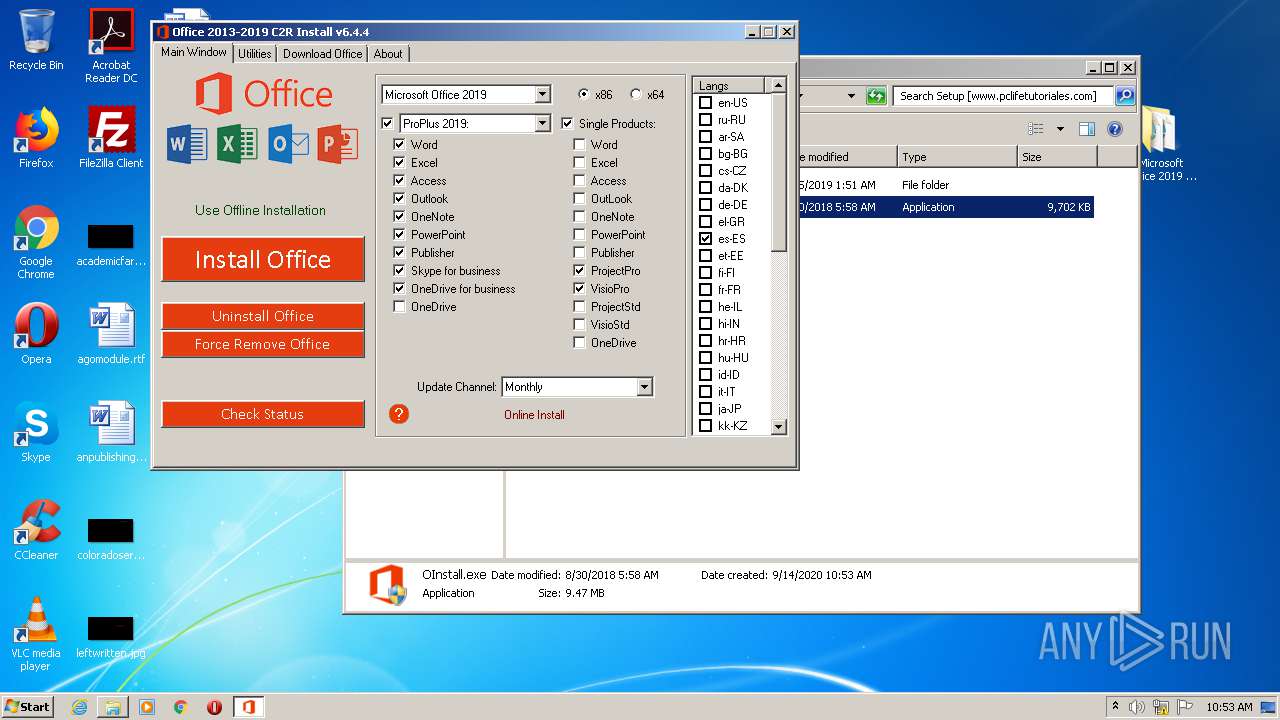Switch to the Main Window tab
Image resolution: width=1280 pixels, height=720 pixels.
pos(194,52)
